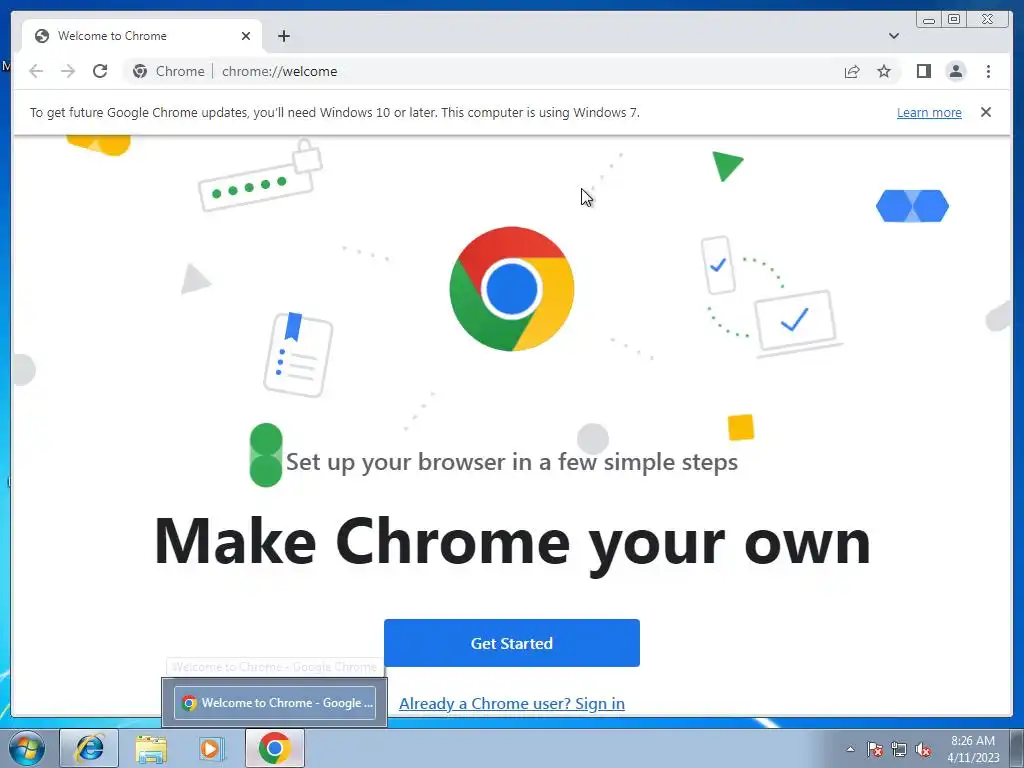Viewport: 1024px width, 768px height.
Task: Launch Internet Explorer from the taskbar
Action: (x=89, y=748)
